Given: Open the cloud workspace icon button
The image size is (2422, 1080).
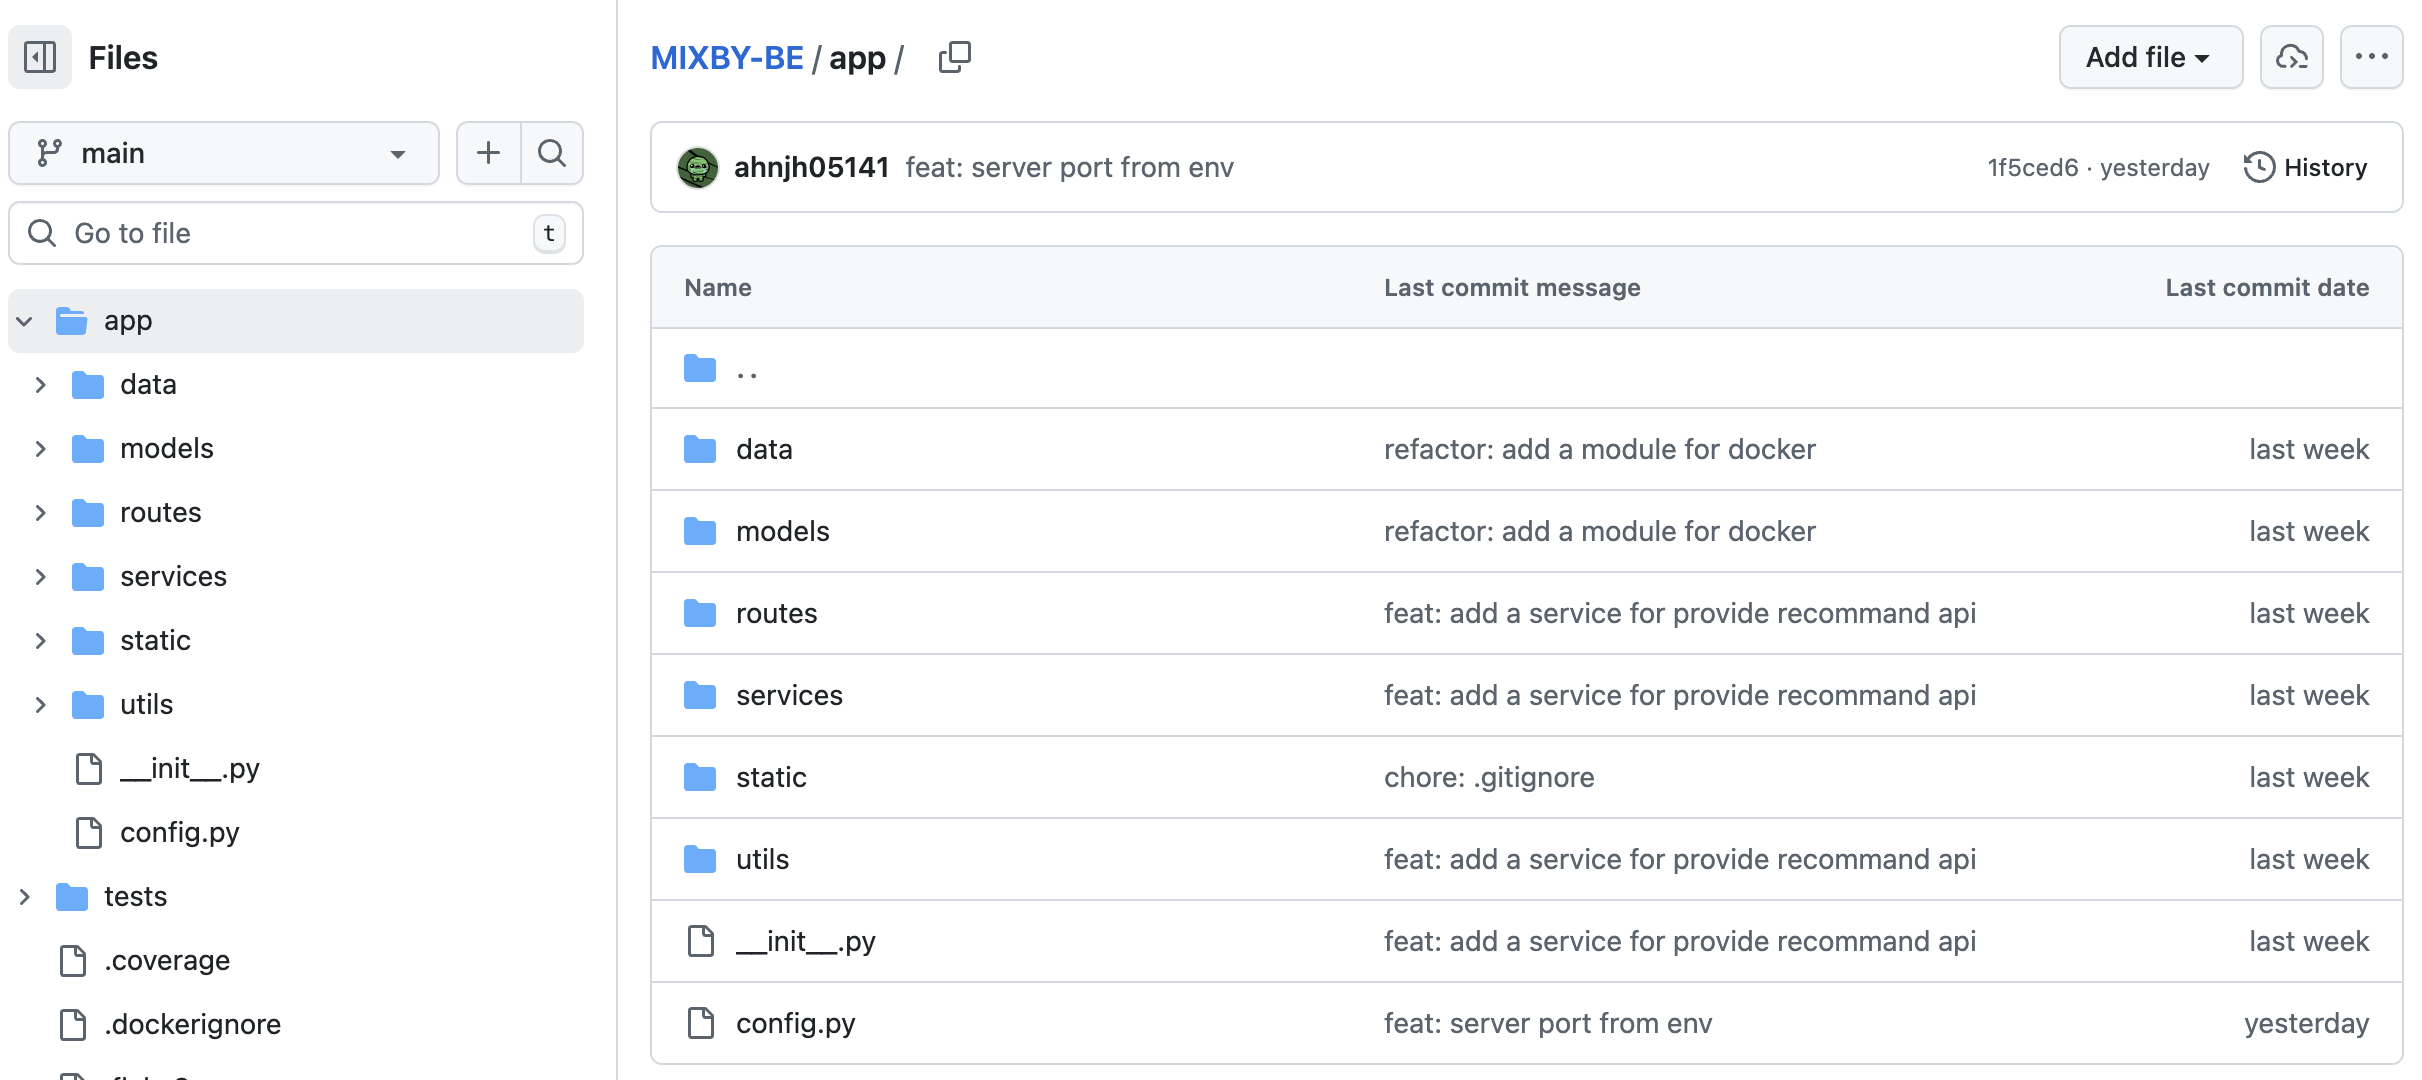Looking at the screenshot, I should tap(2291, 57).
